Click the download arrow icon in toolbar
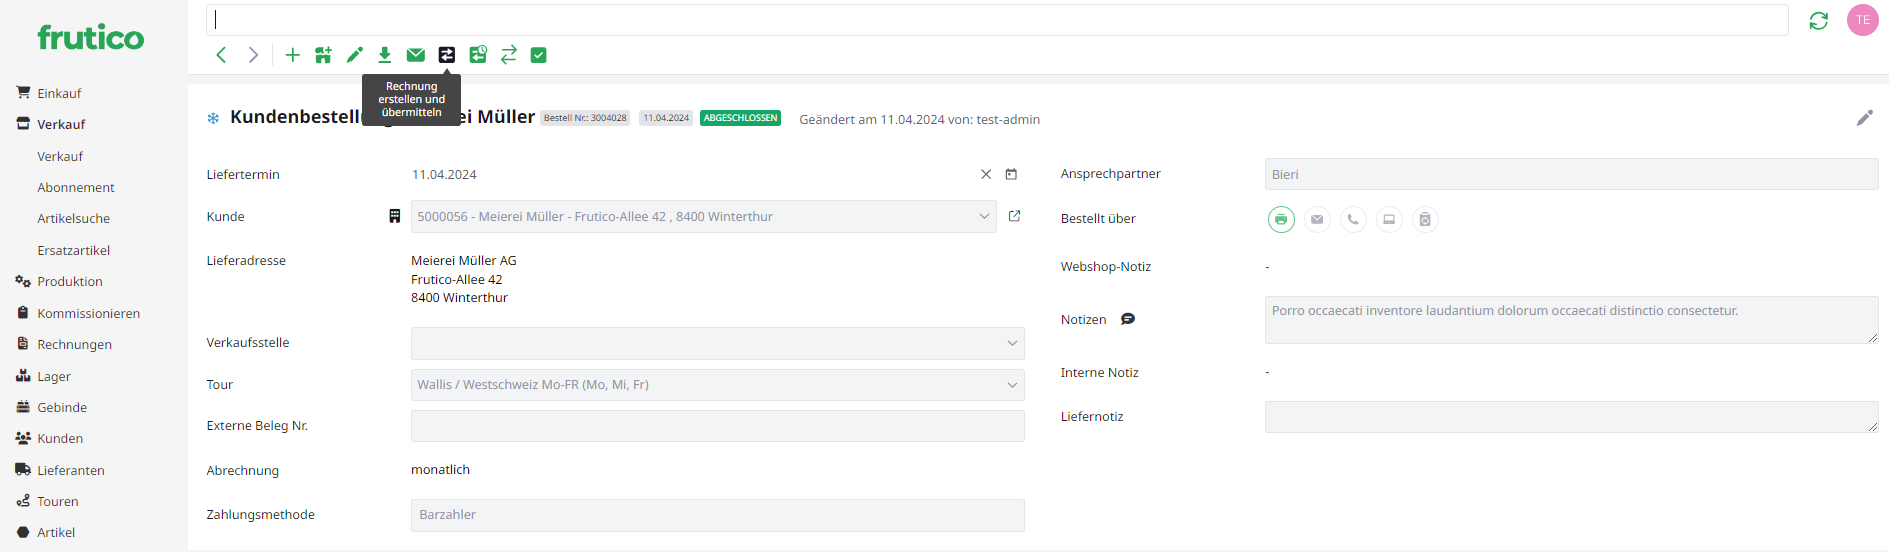 385,55
